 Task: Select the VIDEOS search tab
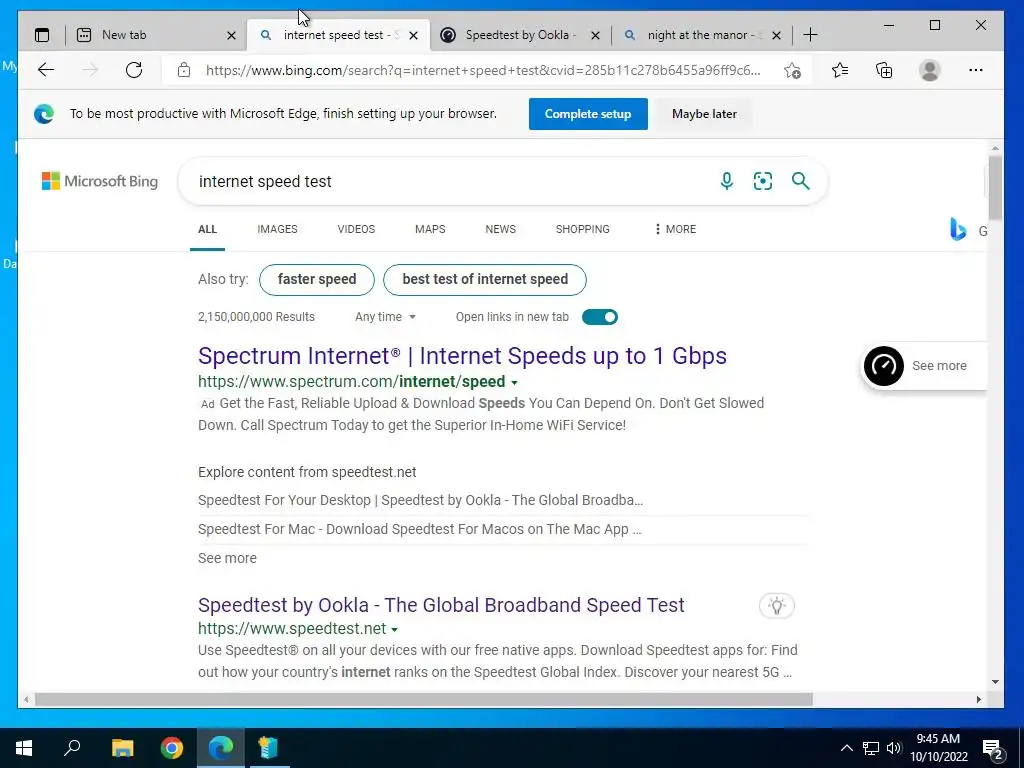pyautogui.click(x=356, y=229)
